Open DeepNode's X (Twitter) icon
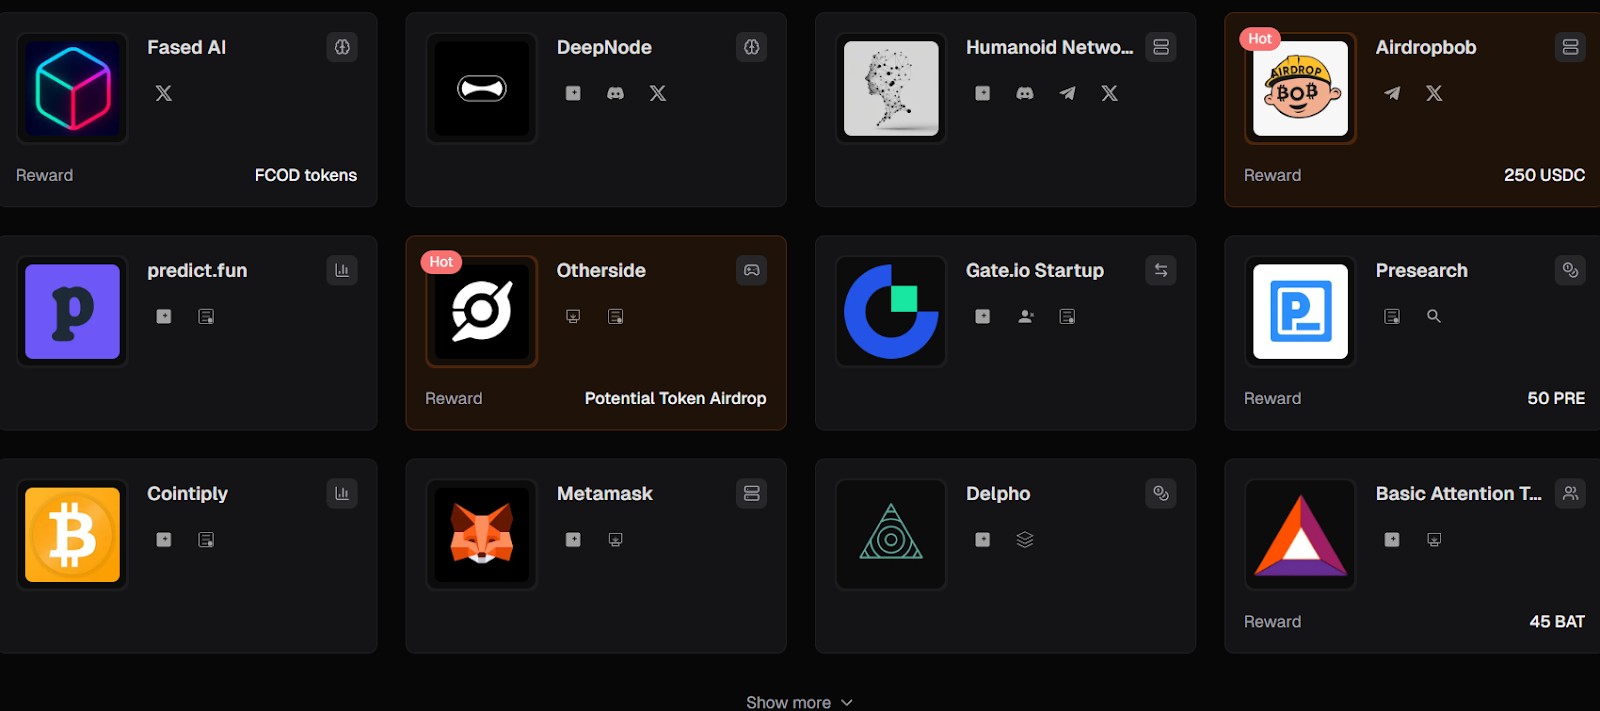1600x711 pixels. [658, 93]
